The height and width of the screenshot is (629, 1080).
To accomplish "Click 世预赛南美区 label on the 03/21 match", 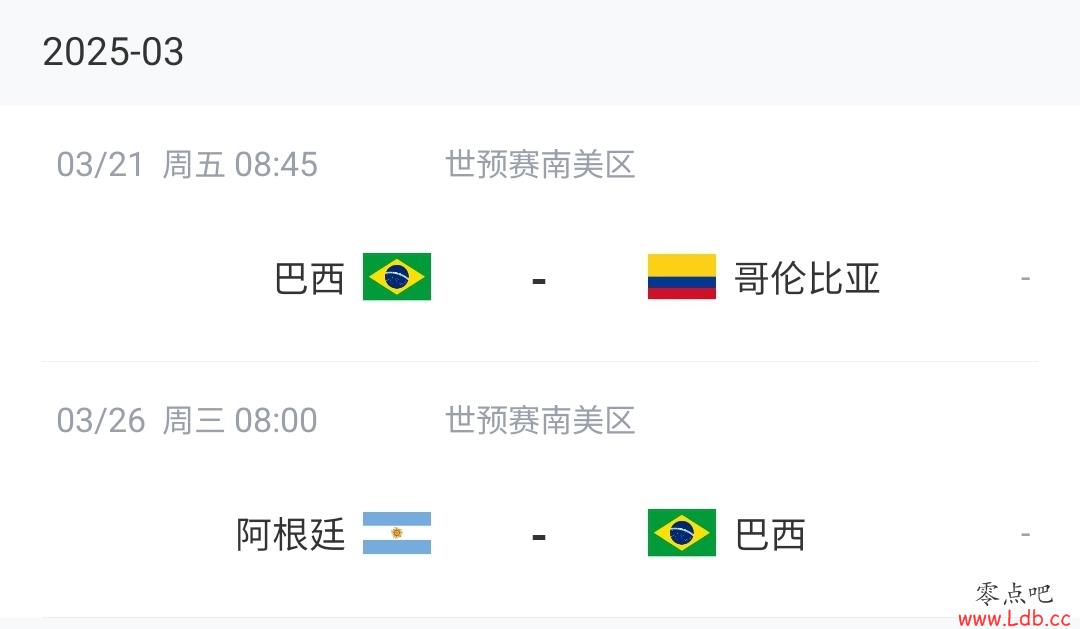I will coord(540,165).
